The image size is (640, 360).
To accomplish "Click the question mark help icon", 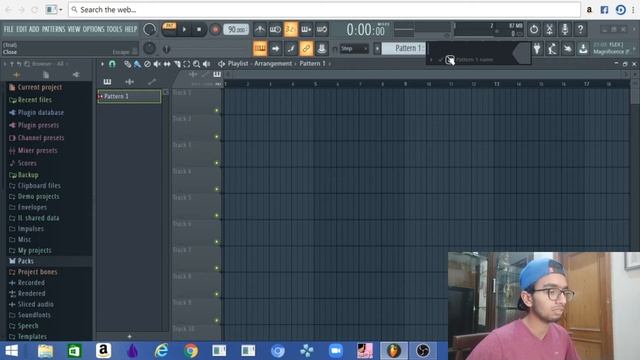I will 580,29.
